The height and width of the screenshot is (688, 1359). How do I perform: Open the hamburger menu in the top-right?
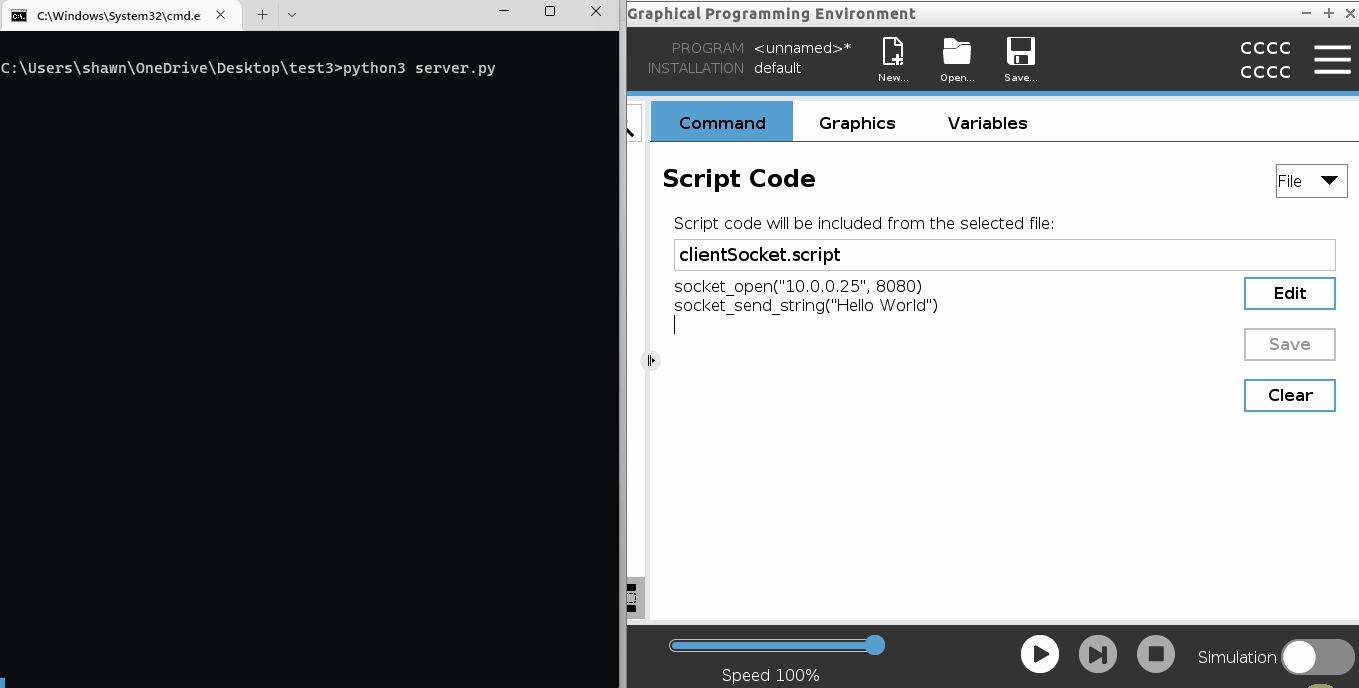[1332, 59]
